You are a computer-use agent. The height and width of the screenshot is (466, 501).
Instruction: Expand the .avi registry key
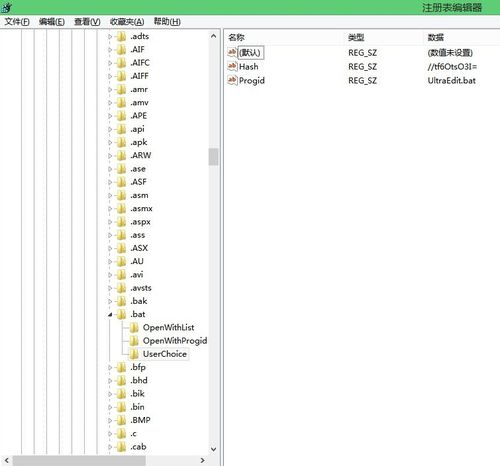[110, 275]
